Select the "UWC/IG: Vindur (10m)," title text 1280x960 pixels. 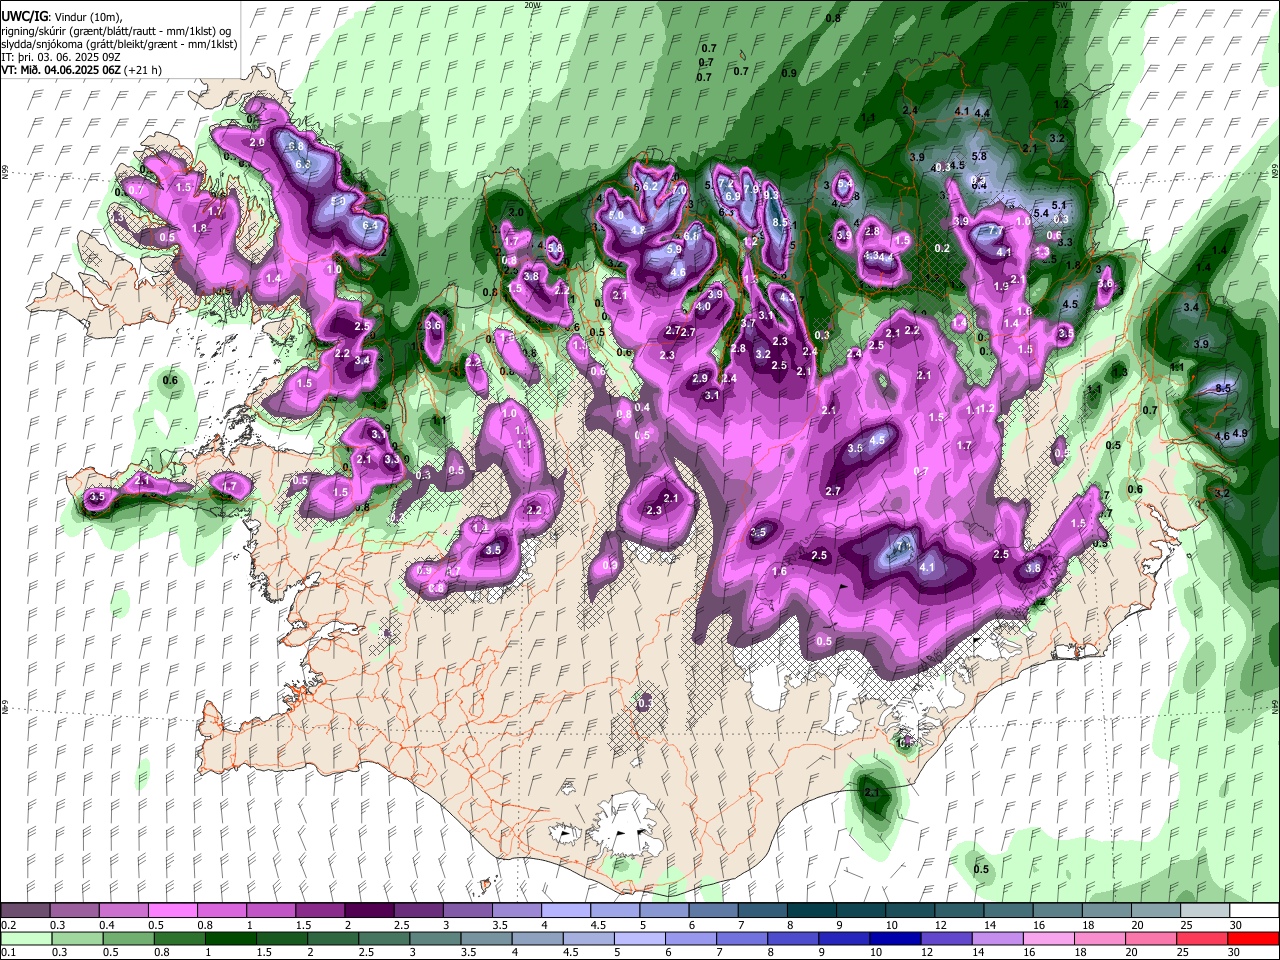tap(60, 17)
